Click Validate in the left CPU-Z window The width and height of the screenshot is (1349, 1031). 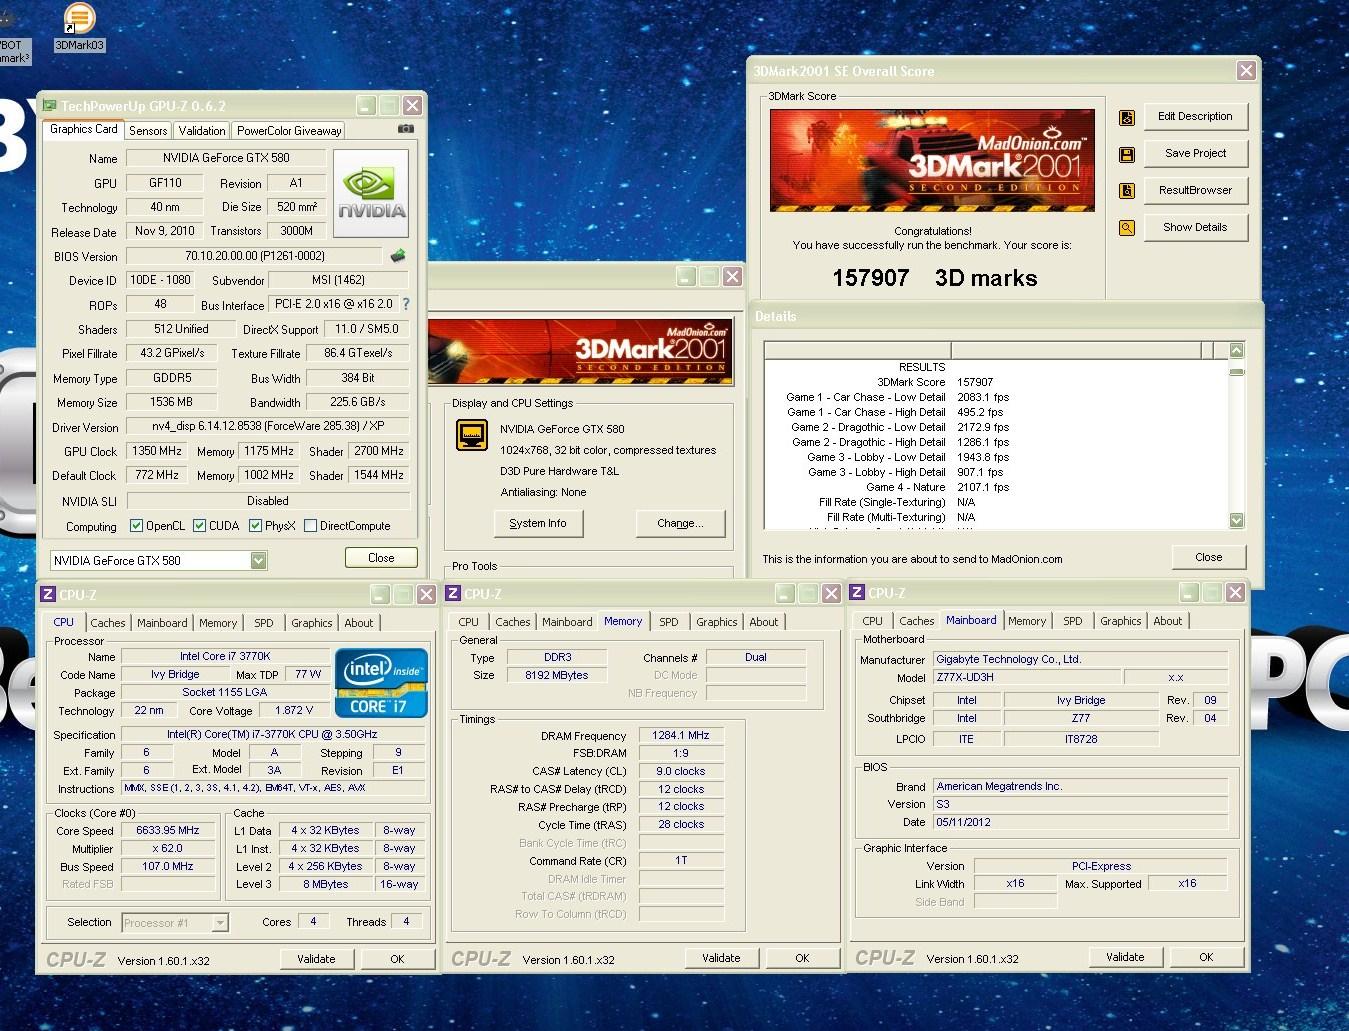coord(316,959)
